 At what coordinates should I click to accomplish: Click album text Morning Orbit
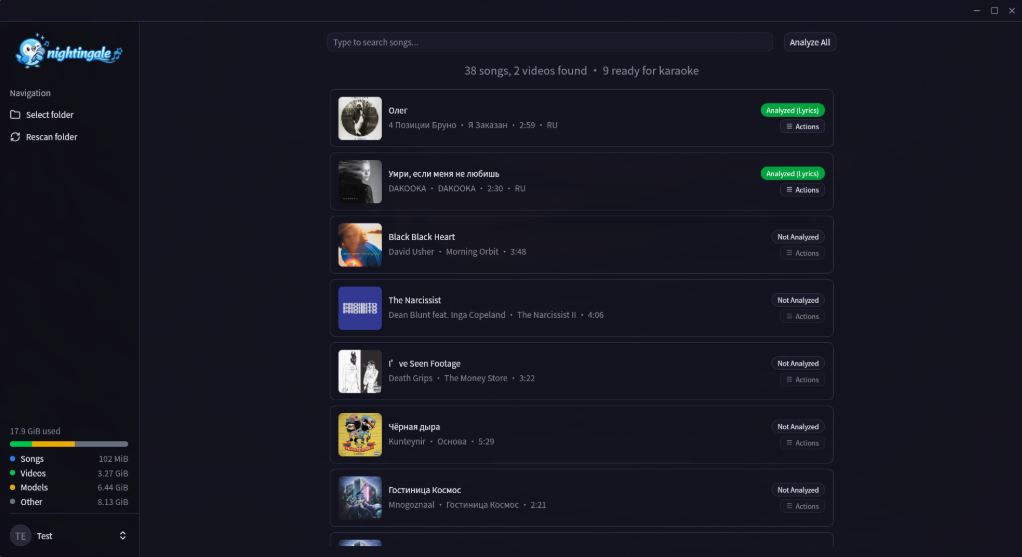click(472, 251)
